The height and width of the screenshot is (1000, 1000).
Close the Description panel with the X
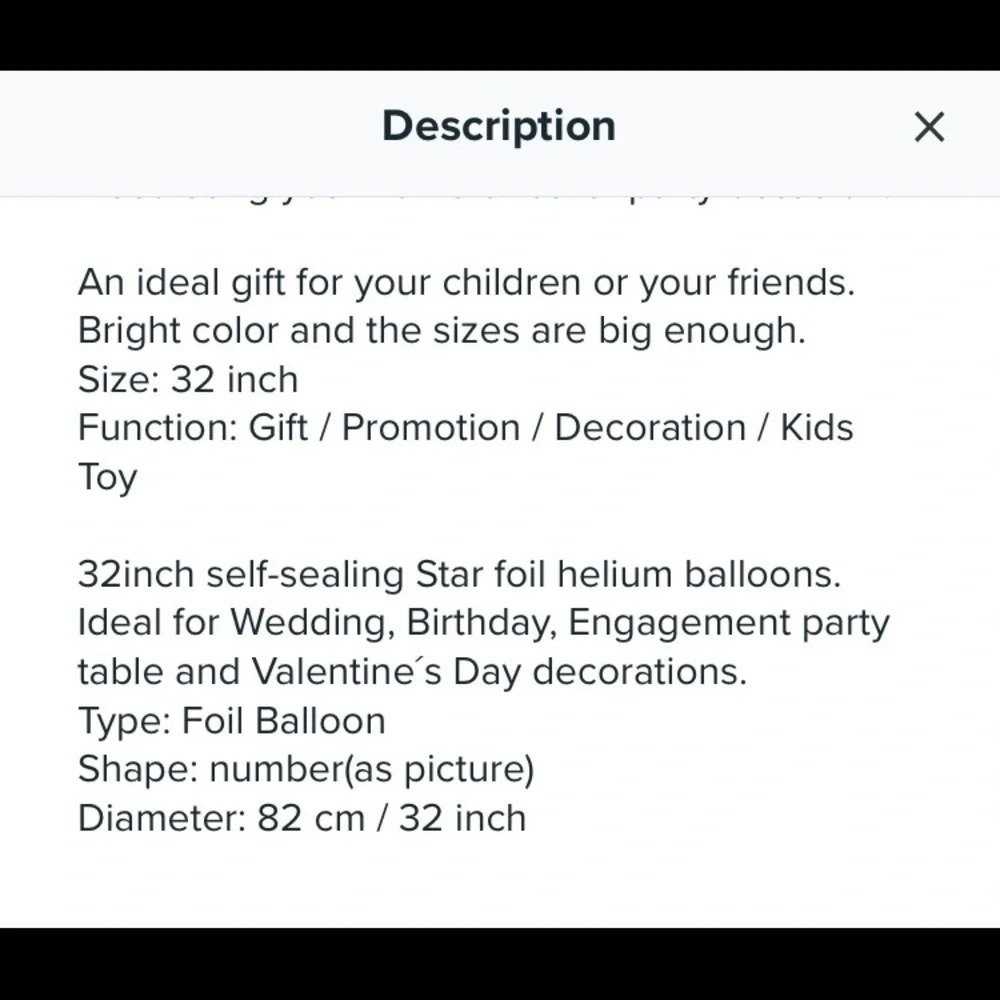pos(929,127)
